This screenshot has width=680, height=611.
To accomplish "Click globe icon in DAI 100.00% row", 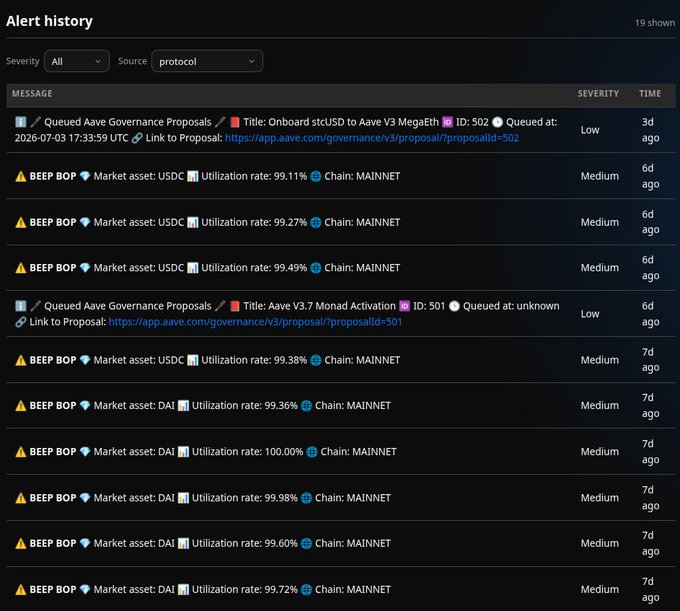I will tap(312, 451).
